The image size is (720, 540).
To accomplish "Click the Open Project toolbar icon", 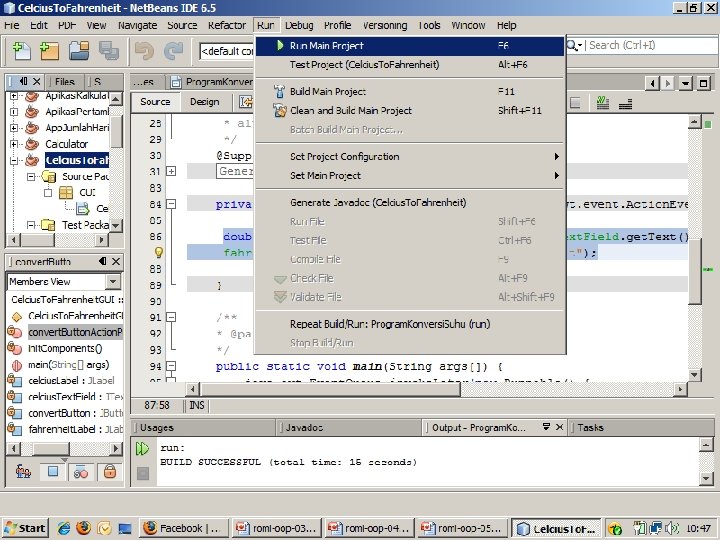I will (79, 51).
